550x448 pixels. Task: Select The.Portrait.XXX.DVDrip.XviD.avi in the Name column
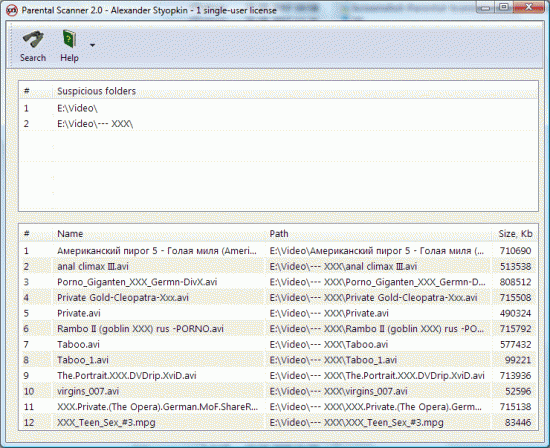(x=127, y=375)
